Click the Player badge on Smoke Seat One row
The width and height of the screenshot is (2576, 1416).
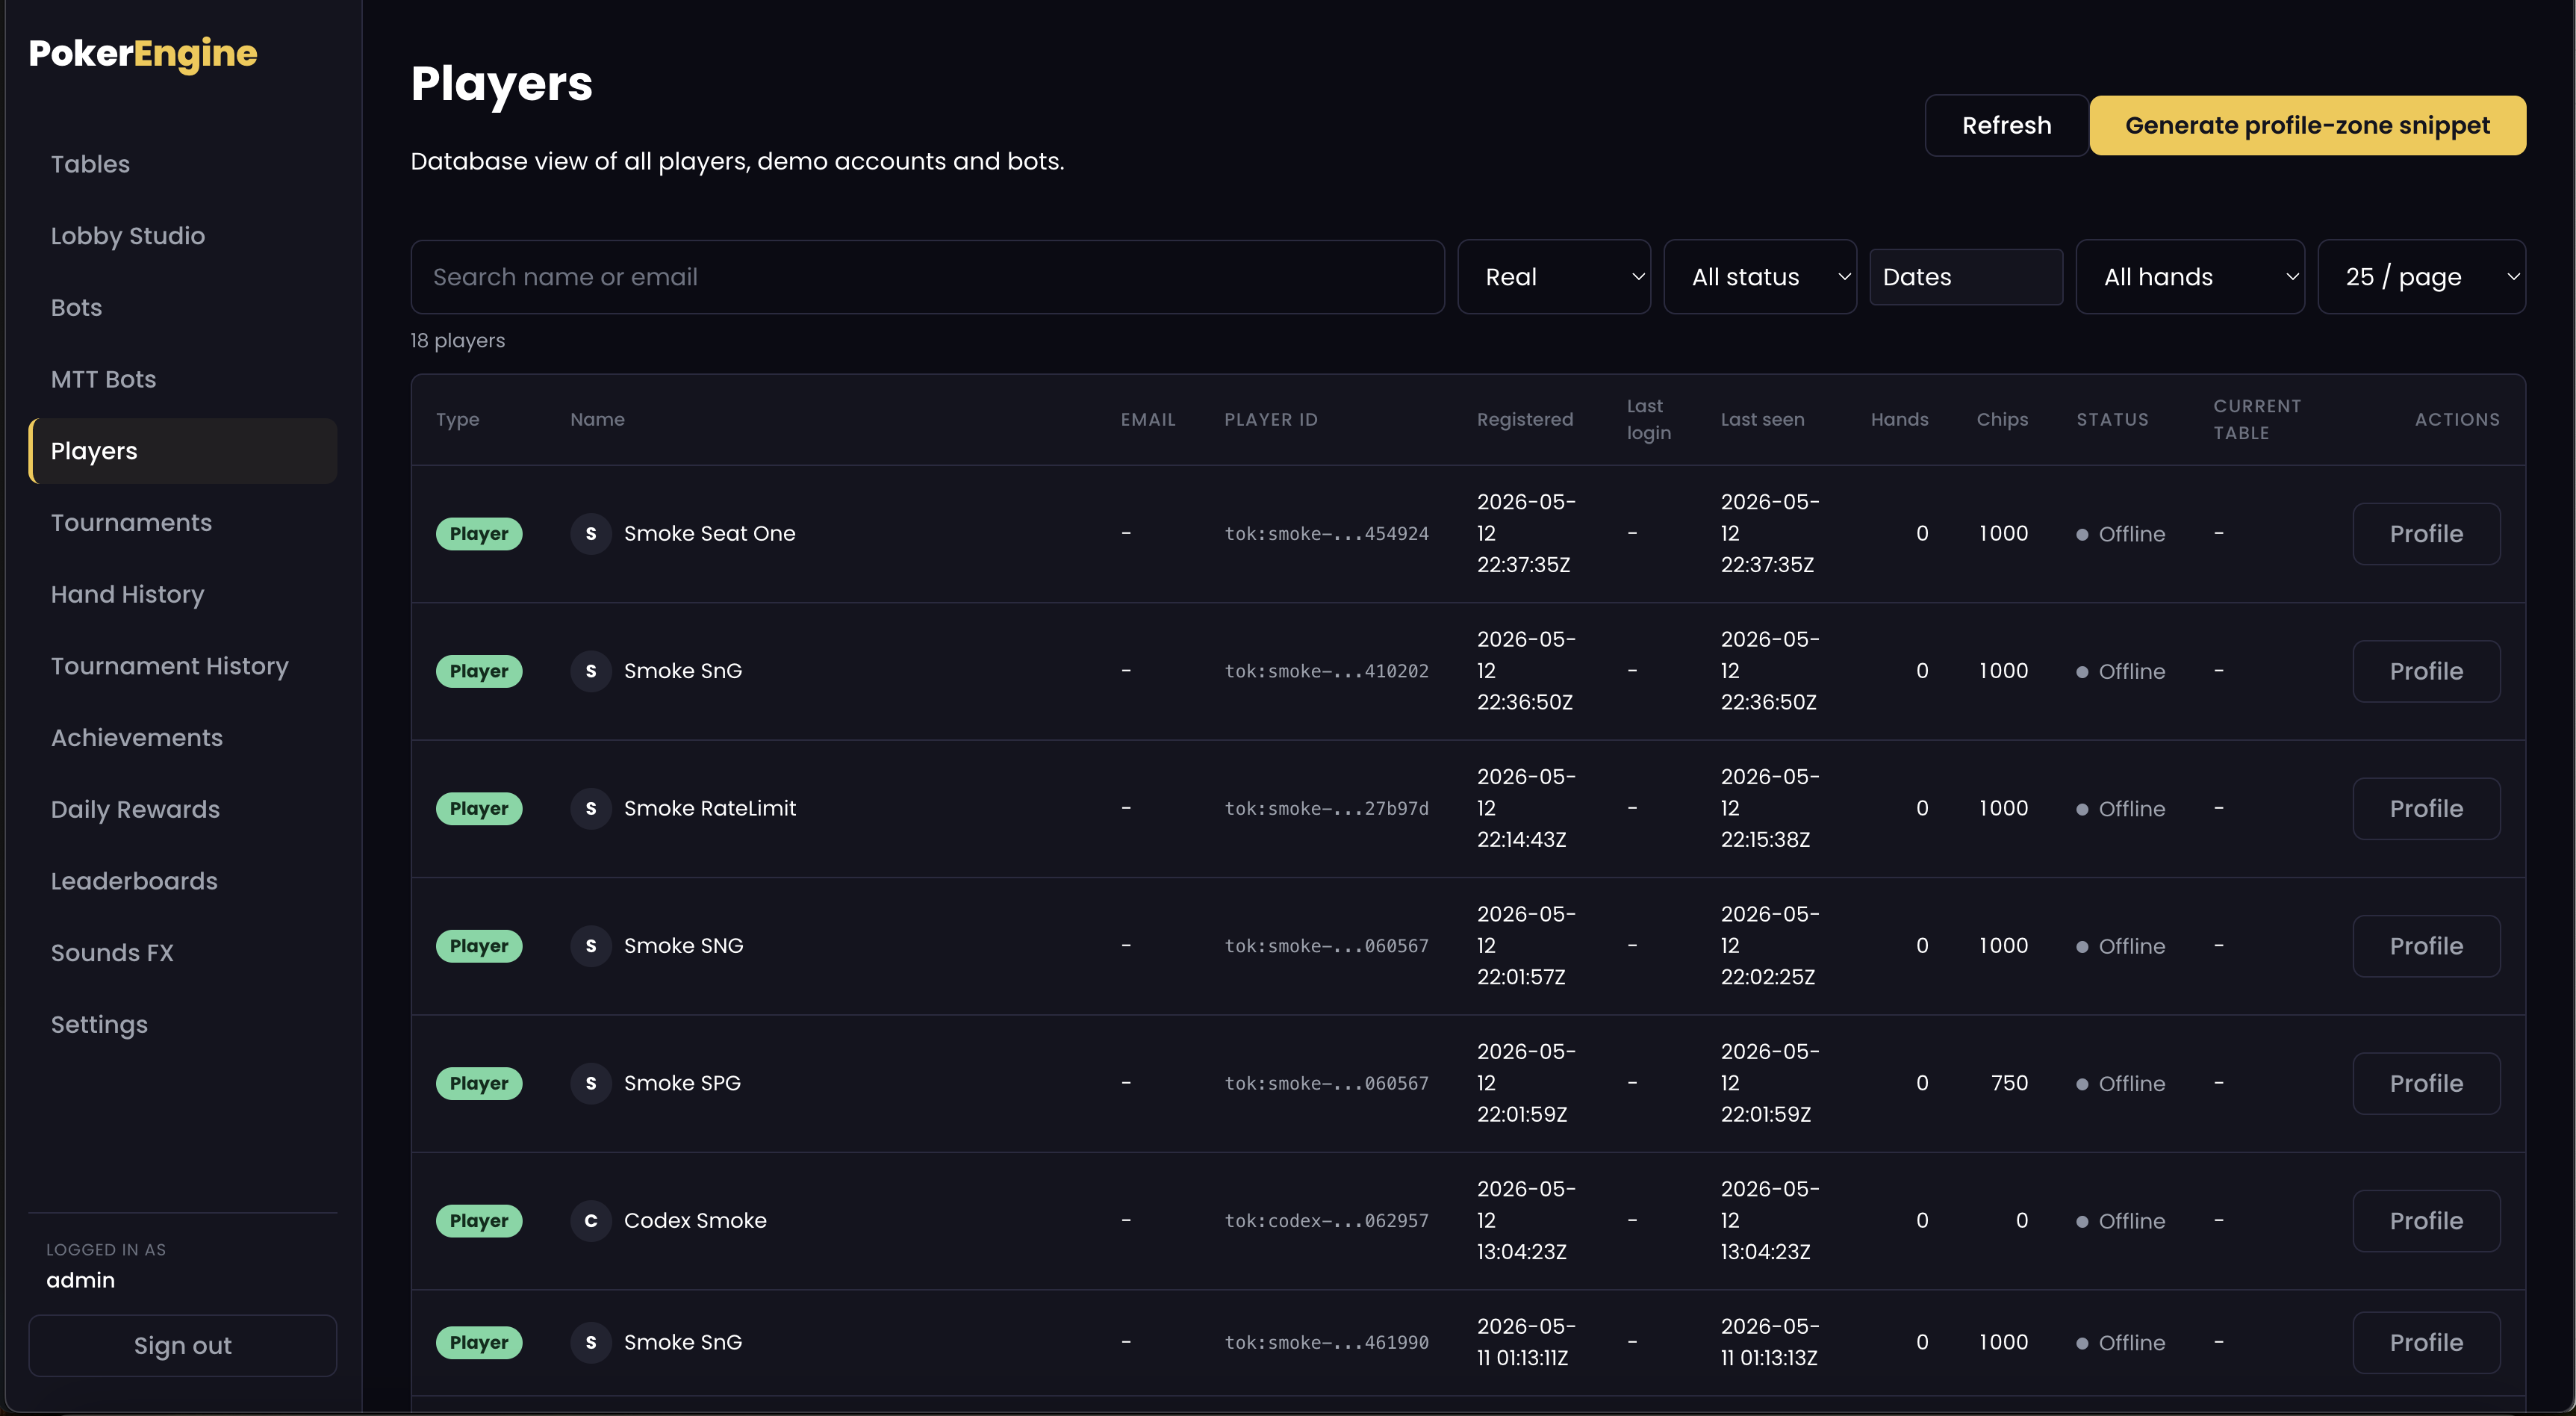pyautogui.click(x=479, y=534)
